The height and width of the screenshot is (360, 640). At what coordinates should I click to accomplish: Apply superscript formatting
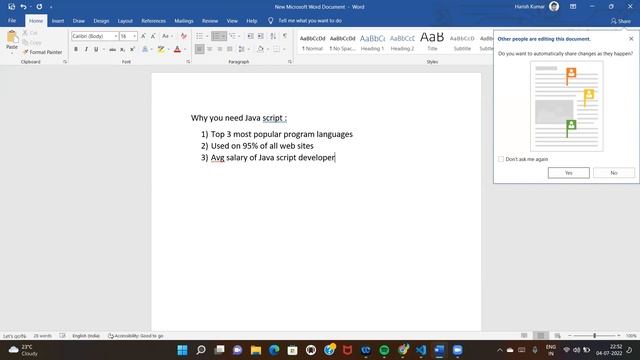point(132,49)
